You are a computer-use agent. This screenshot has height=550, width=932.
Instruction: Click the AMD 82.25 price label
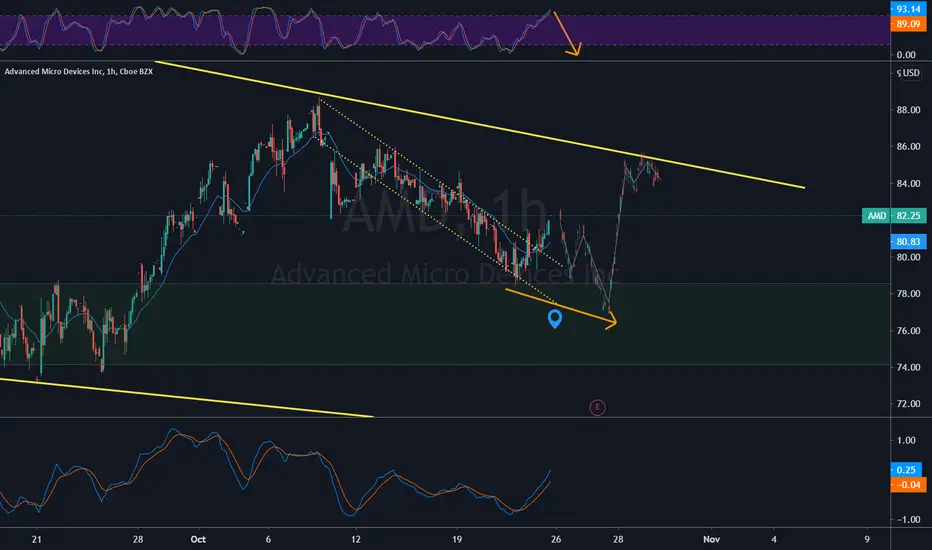point(894,216)
